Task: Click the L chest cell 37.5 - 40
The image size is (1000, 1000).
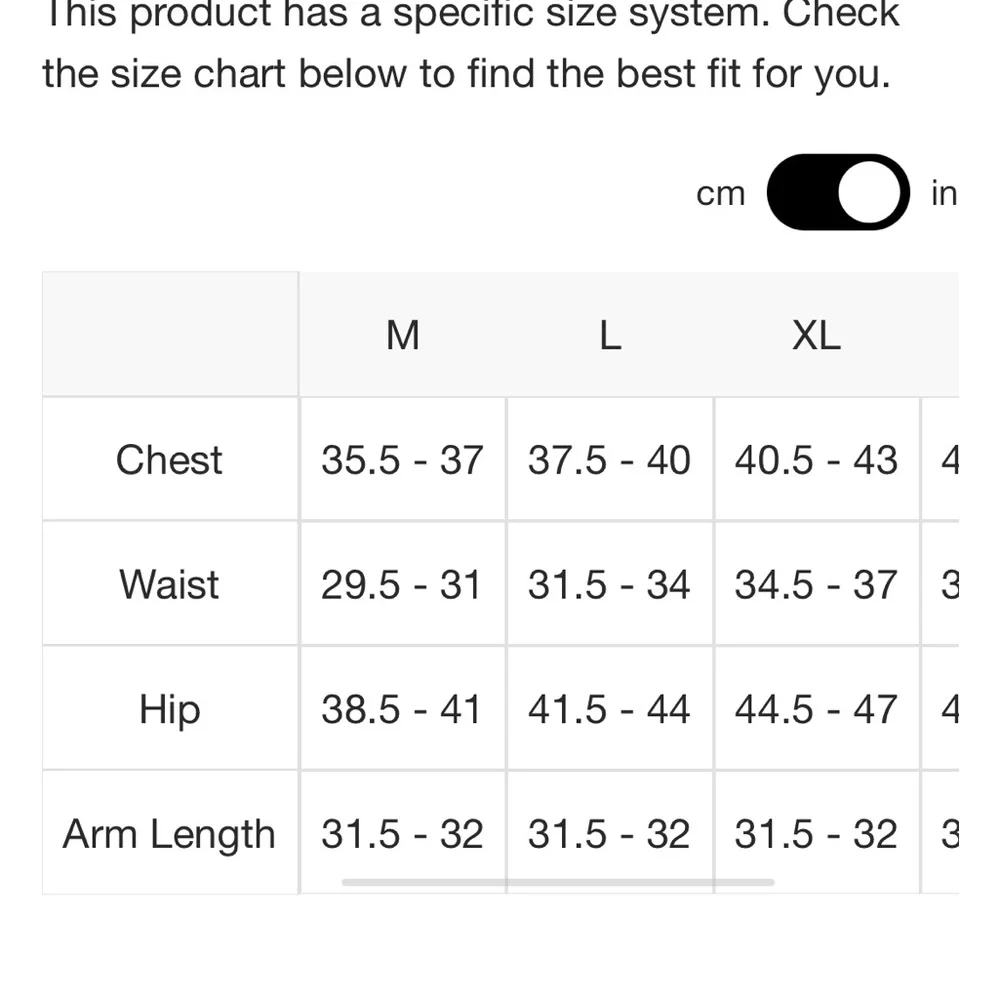Action: point(609,460)
